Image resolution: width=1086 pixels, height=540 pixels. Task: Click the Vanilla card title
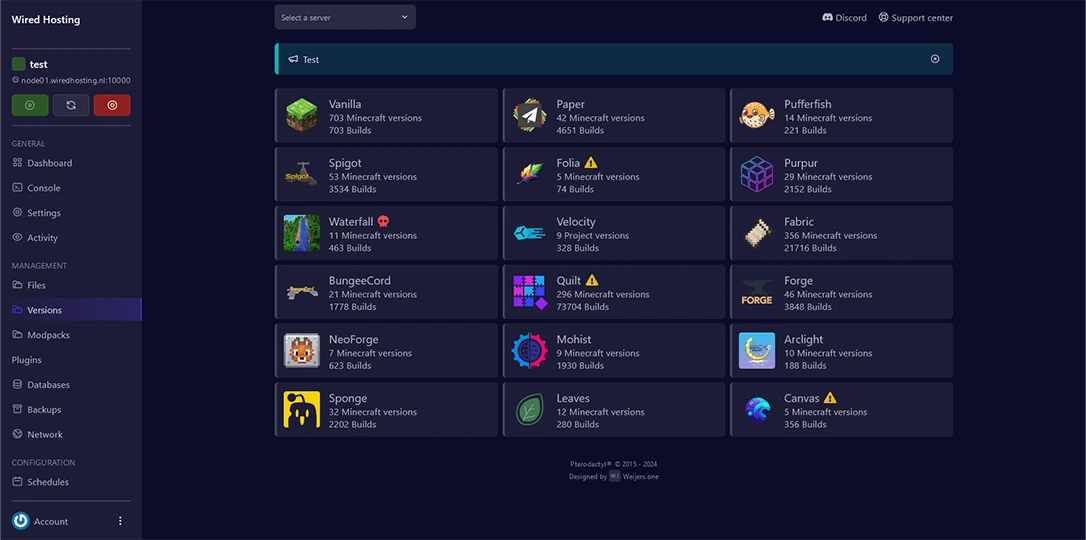point(345,104)
